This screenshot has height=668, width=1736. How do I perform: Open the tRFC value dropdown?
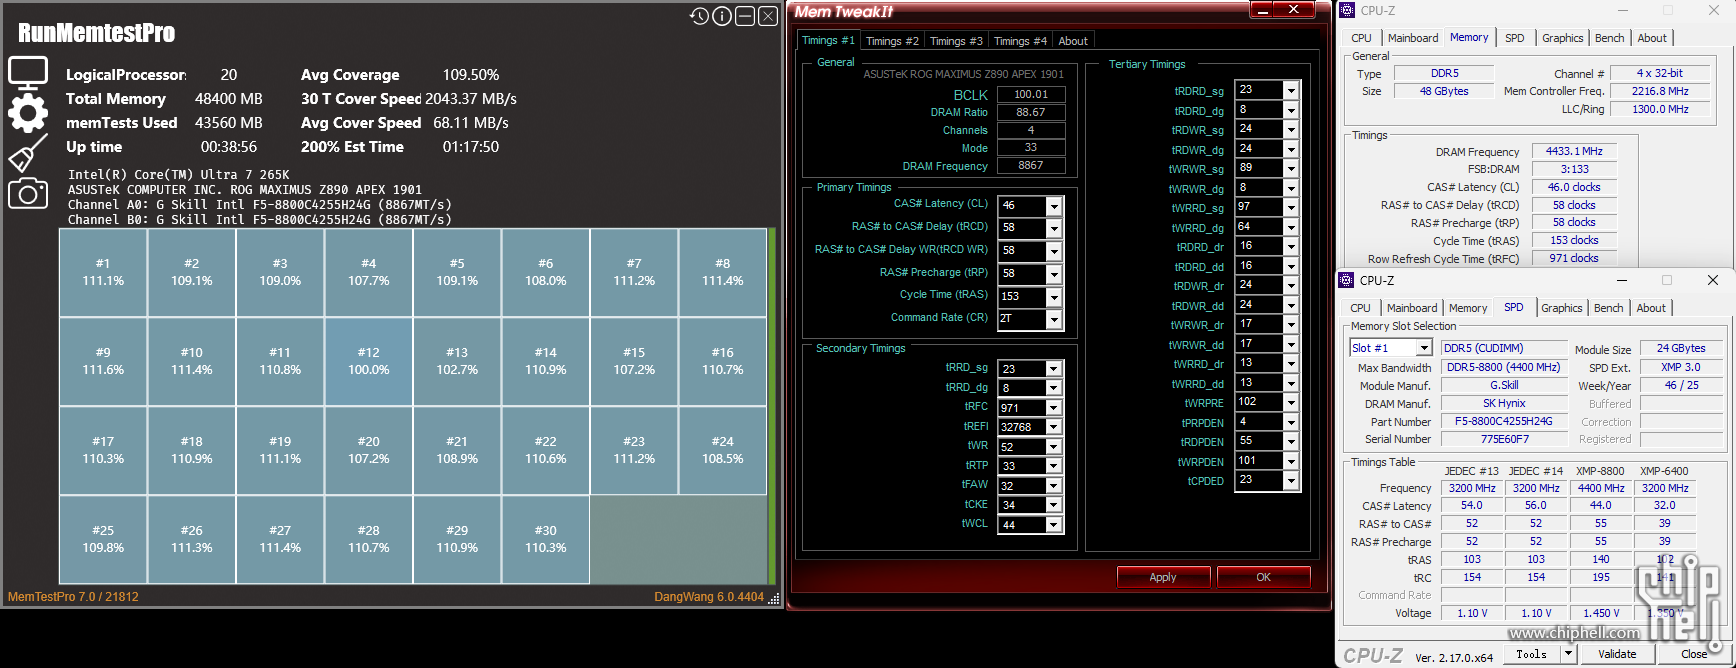pos(1053,408)
